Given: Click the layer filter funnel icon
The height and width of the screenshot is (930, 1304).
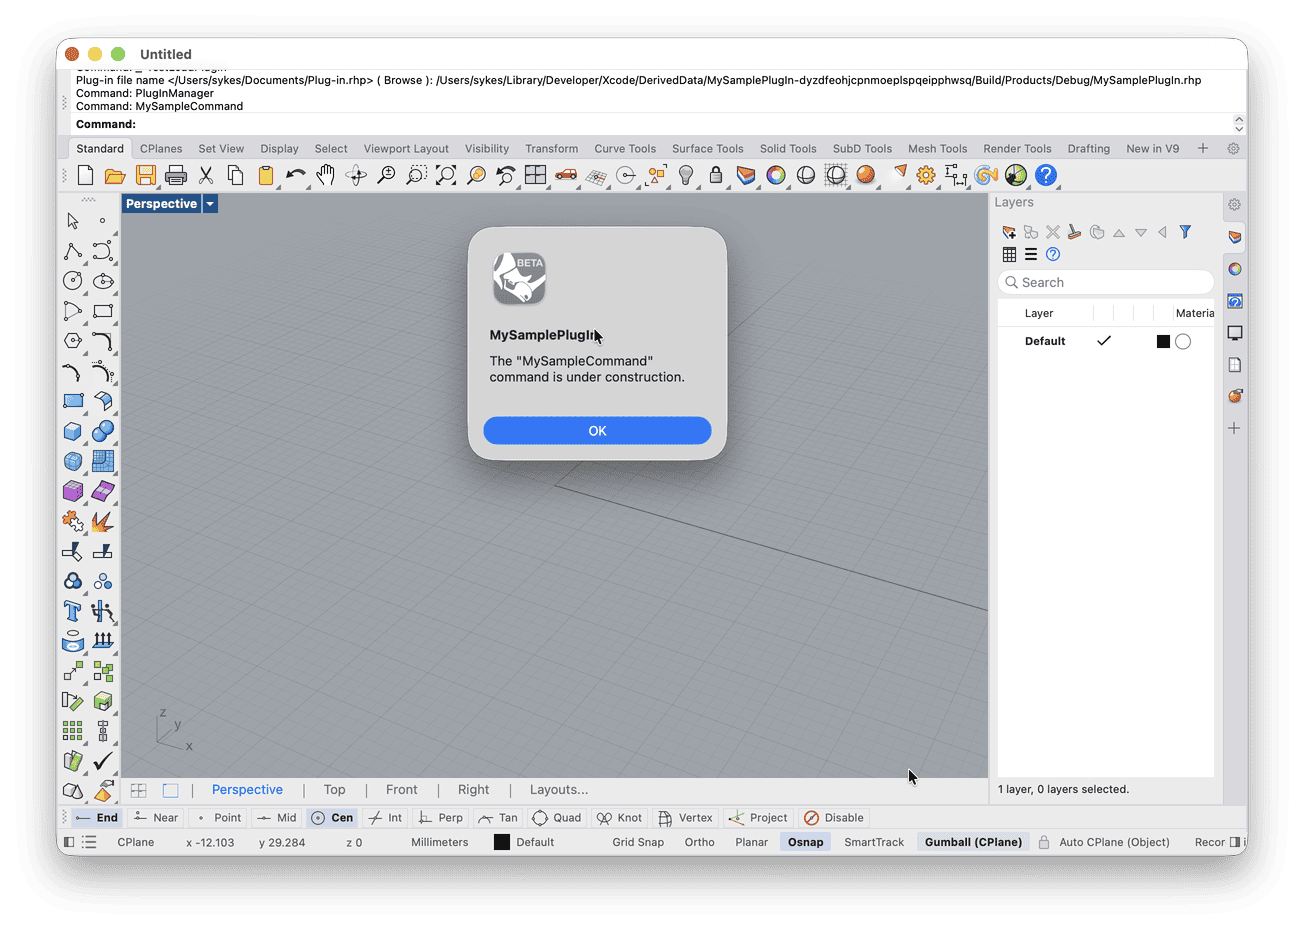Looking at the screenshot, I should 1185,232.
